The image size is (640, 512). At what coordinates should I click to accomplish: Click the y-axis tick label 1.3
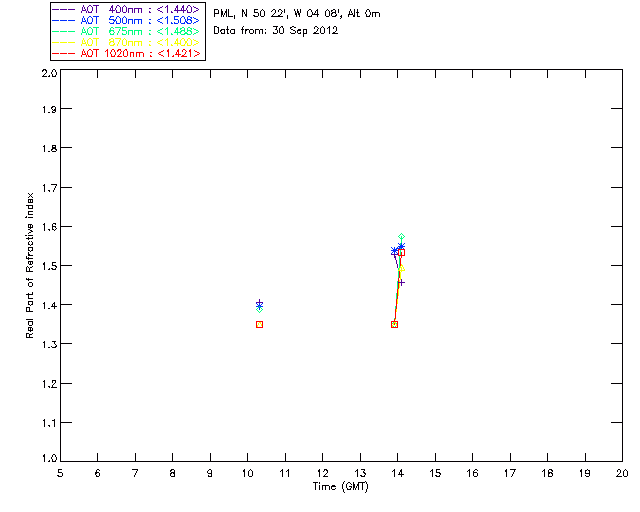point(49,344)
